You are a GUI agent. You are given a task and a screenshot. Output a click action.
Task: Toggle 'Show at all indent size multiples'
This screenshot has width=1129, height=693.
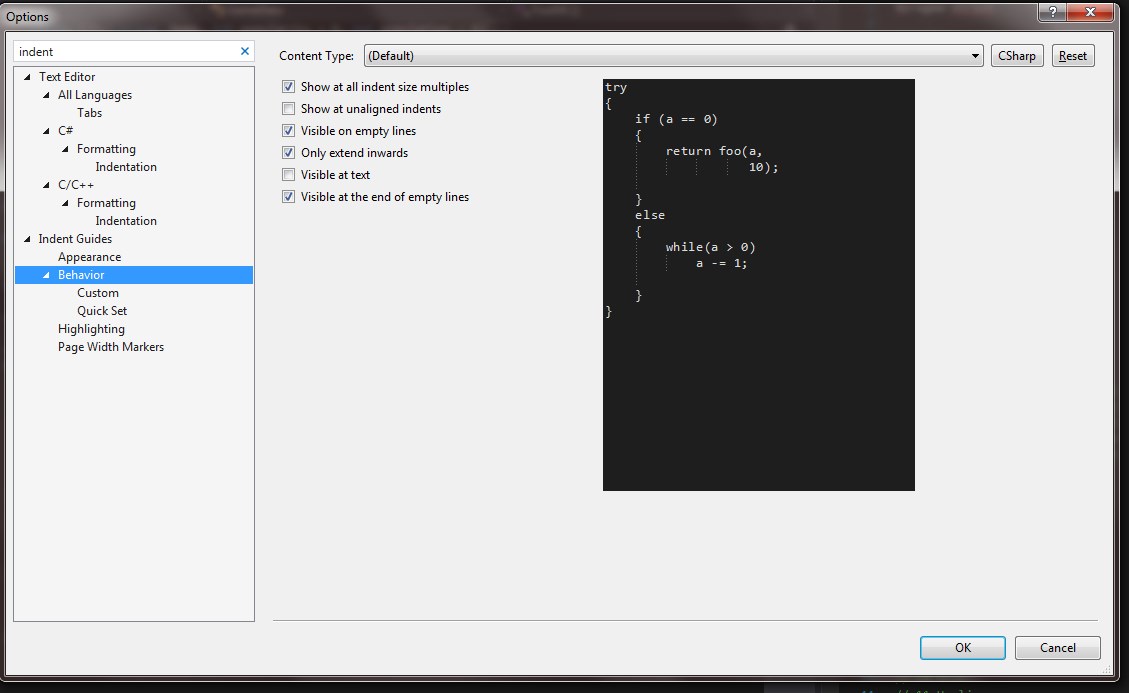pos(289,87)
